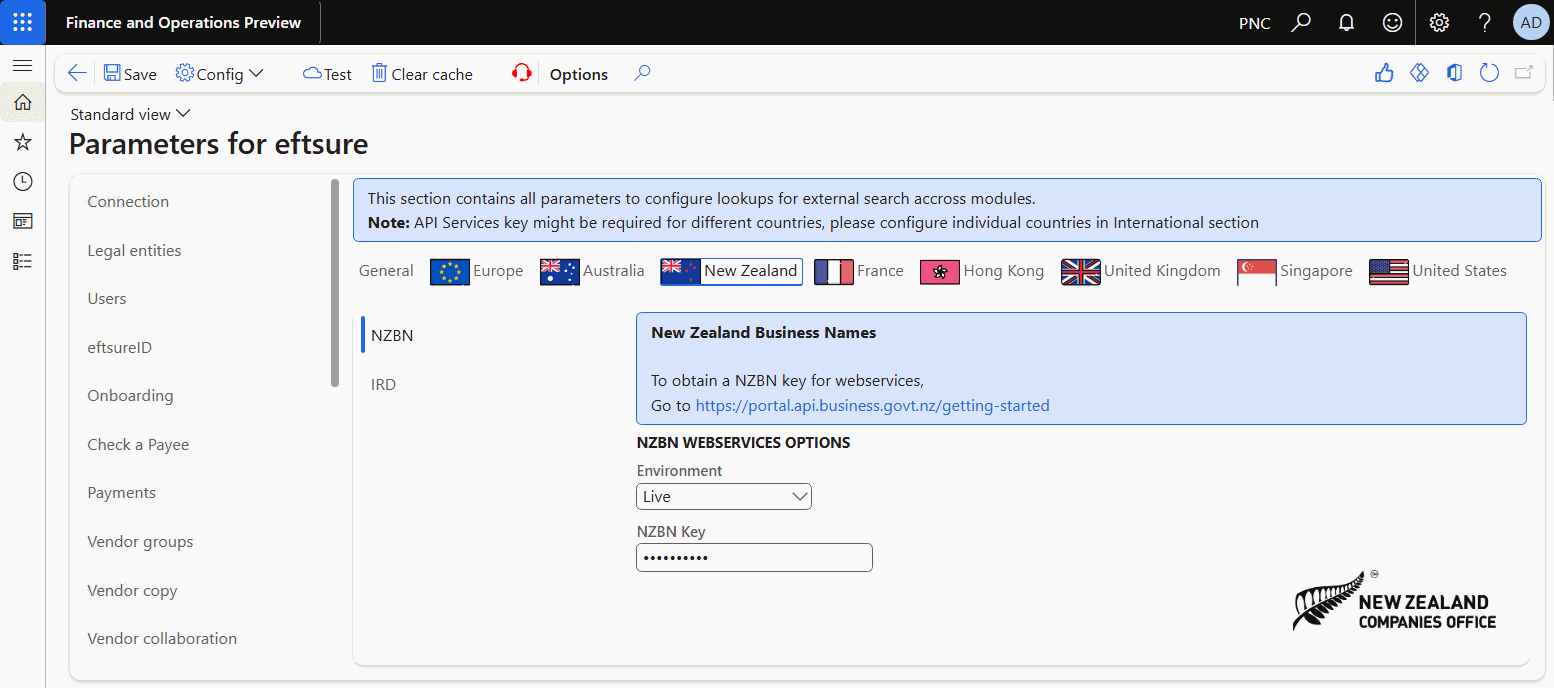Click the thumbs-up icon in action pane

1384,73
